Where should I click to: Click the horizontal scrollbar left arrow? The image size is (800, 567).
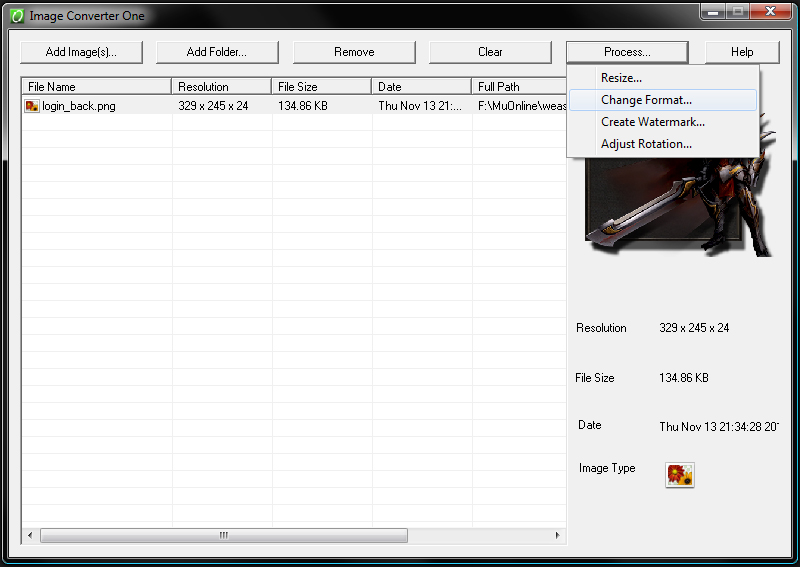(30, 536)
